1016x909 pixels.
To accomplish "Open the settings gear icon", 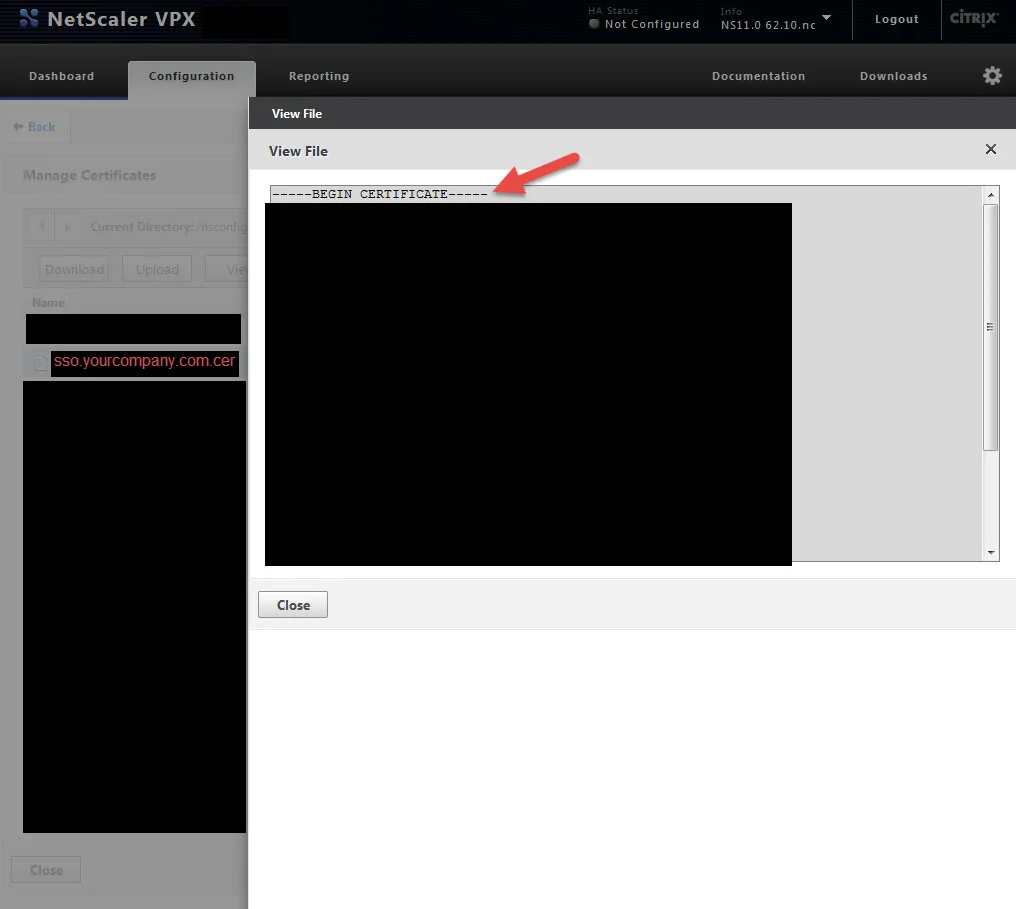I will pyautogui.click(x=992, y=76).
